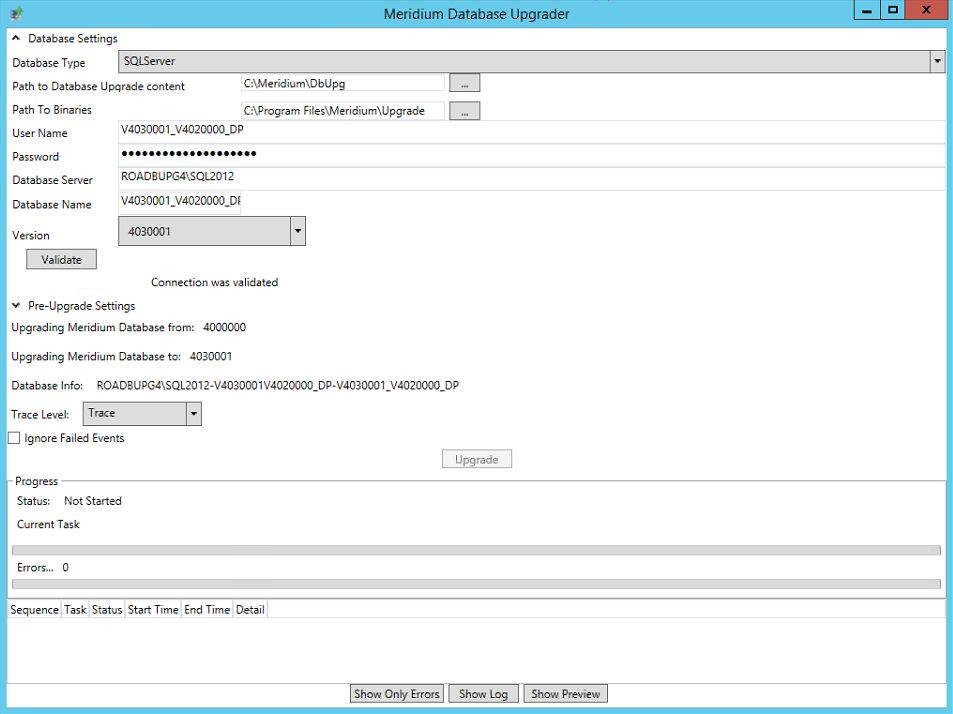
Task: Click the Show Log button
Action: 483,693
